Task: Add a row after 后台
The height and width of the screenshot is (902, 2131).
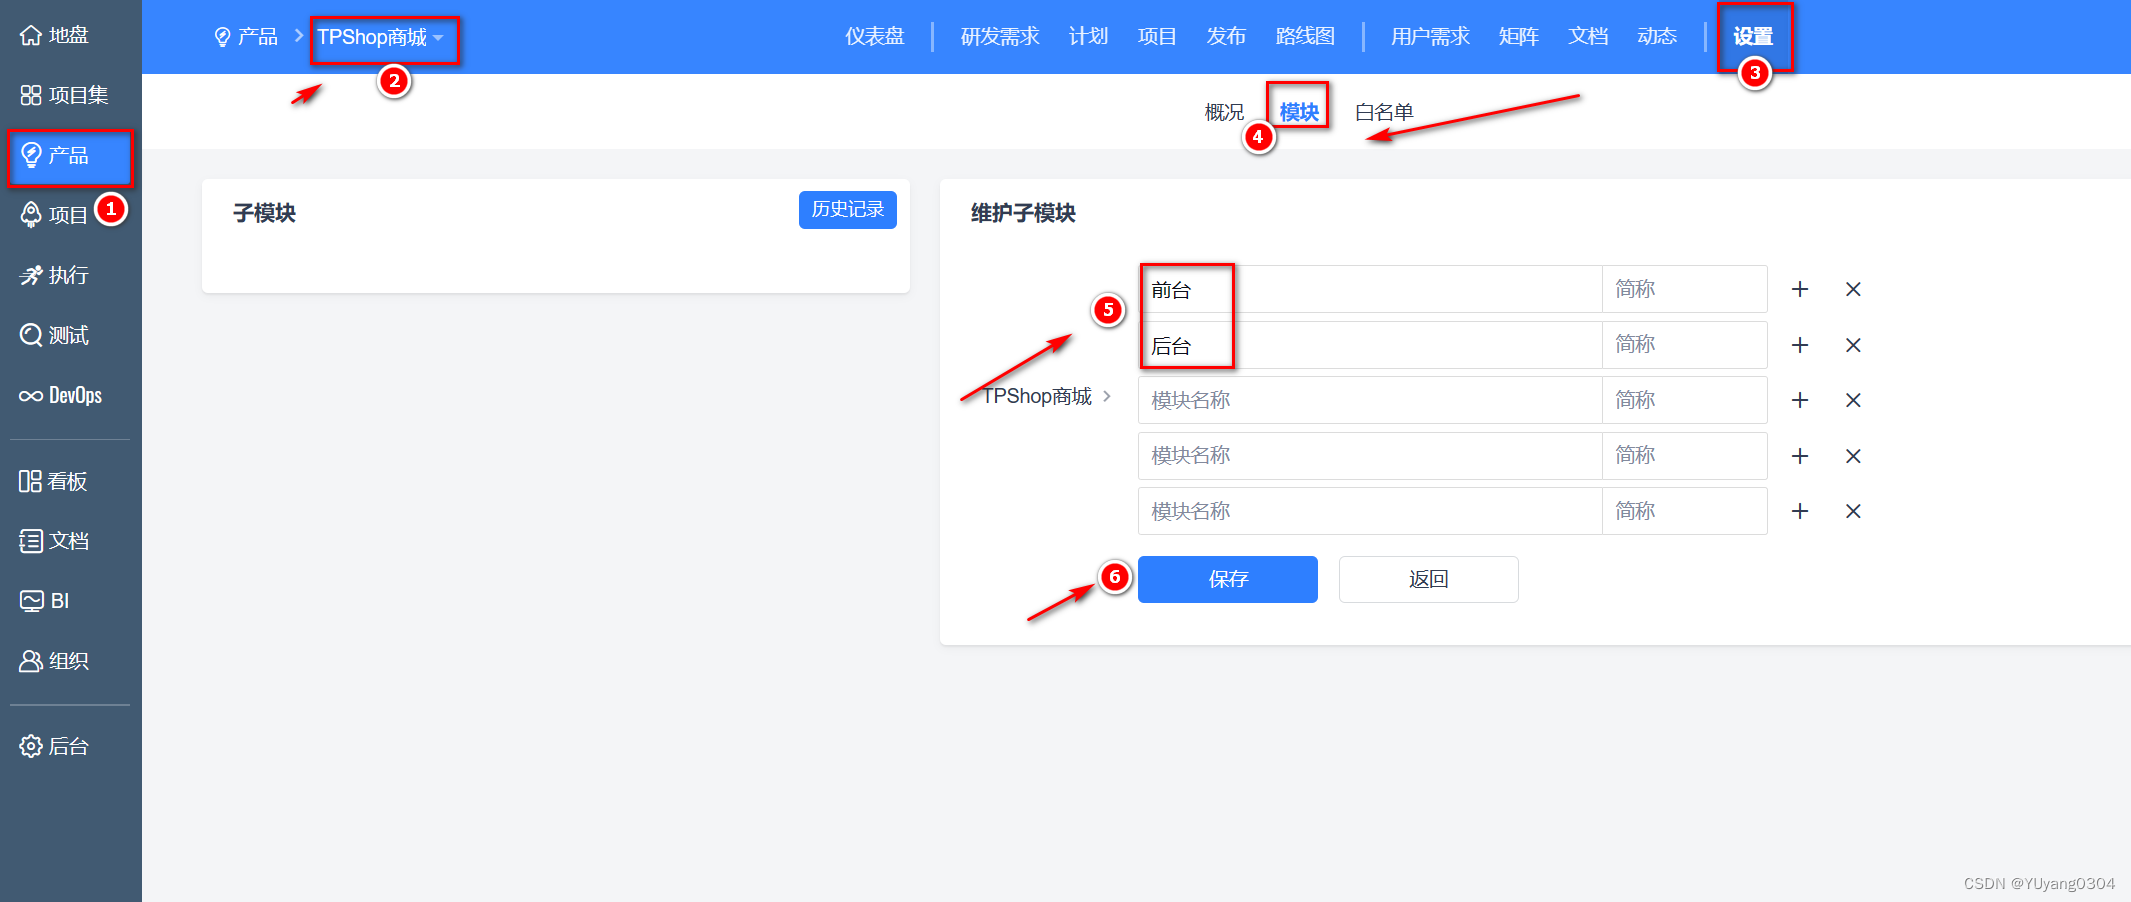Action: tap(1800, 345)
